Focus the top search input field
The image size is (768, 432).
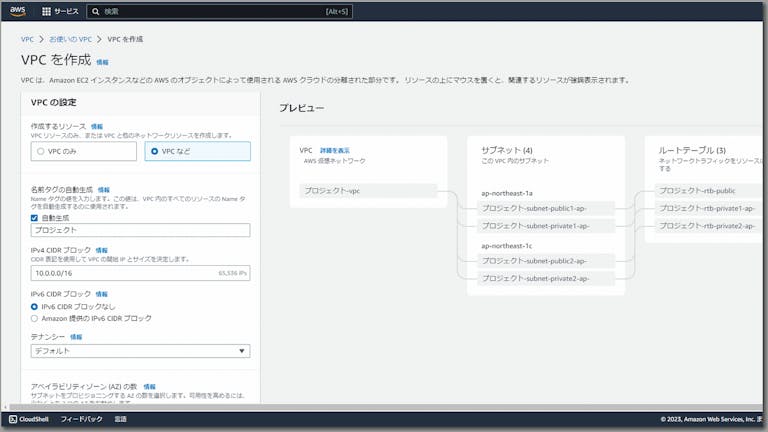pos(219,11)
